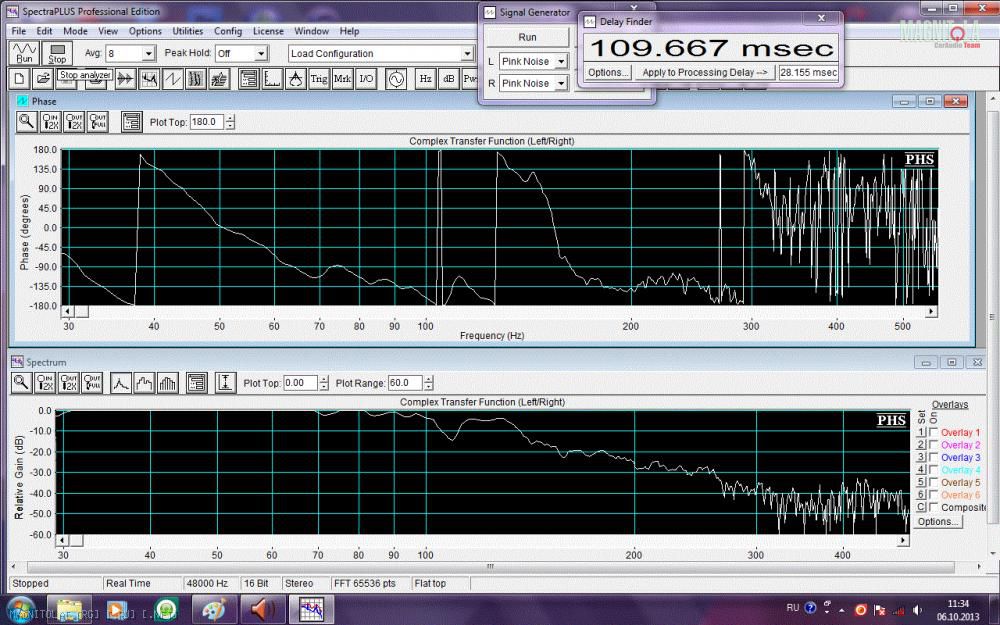Enable the Overlay 1 checkbox
This screenshot has width=1000, height=625.
(x=934, y=432)
